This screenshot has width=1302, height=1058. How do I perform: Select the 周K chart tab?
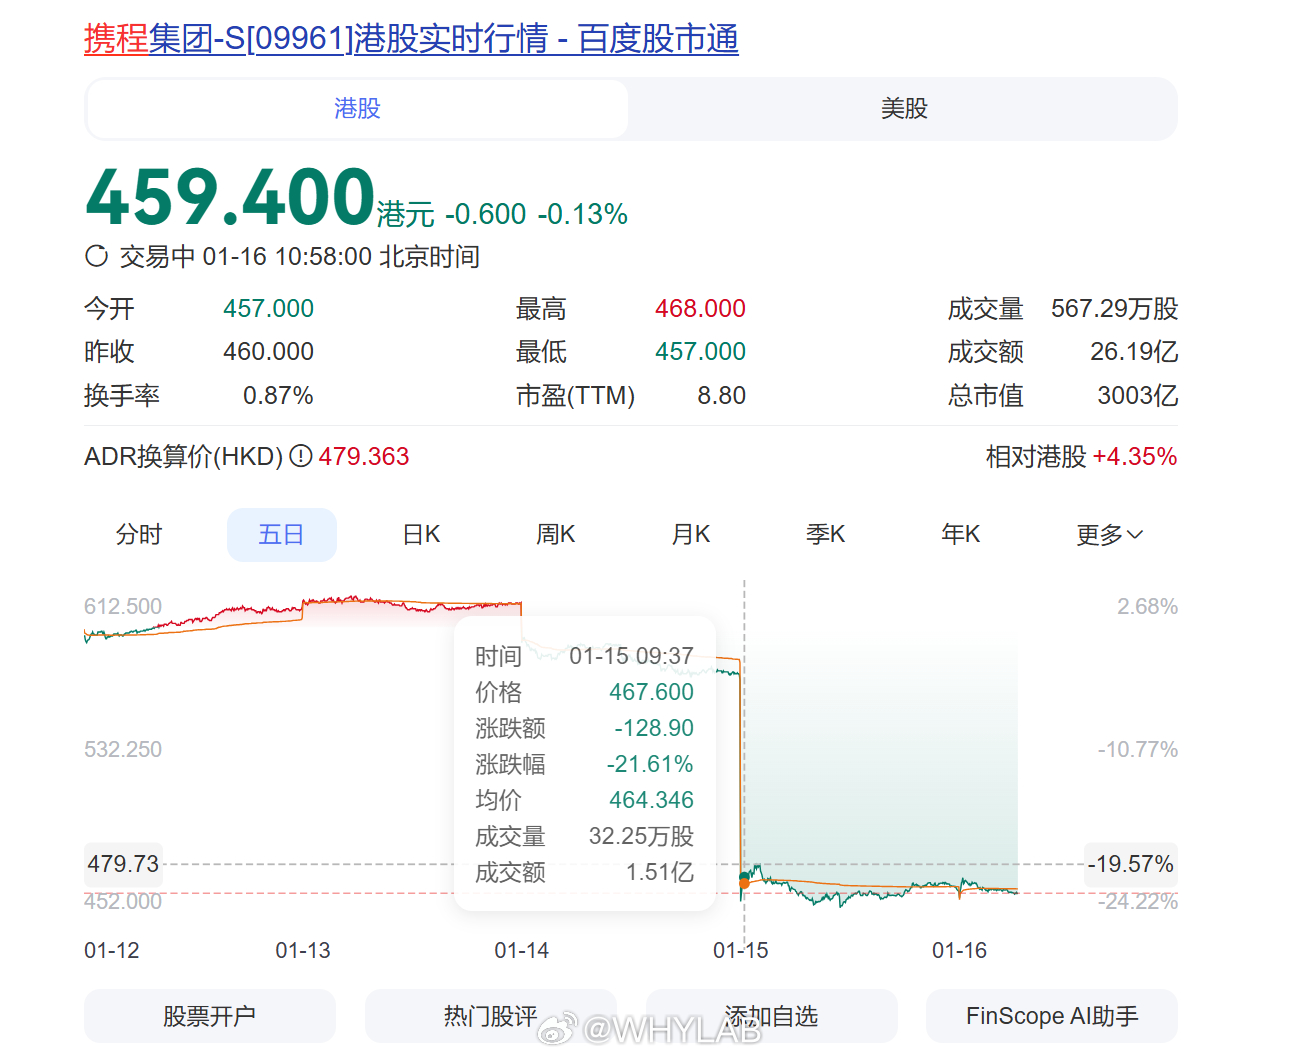pyautogui.click(x=556, y=535)
